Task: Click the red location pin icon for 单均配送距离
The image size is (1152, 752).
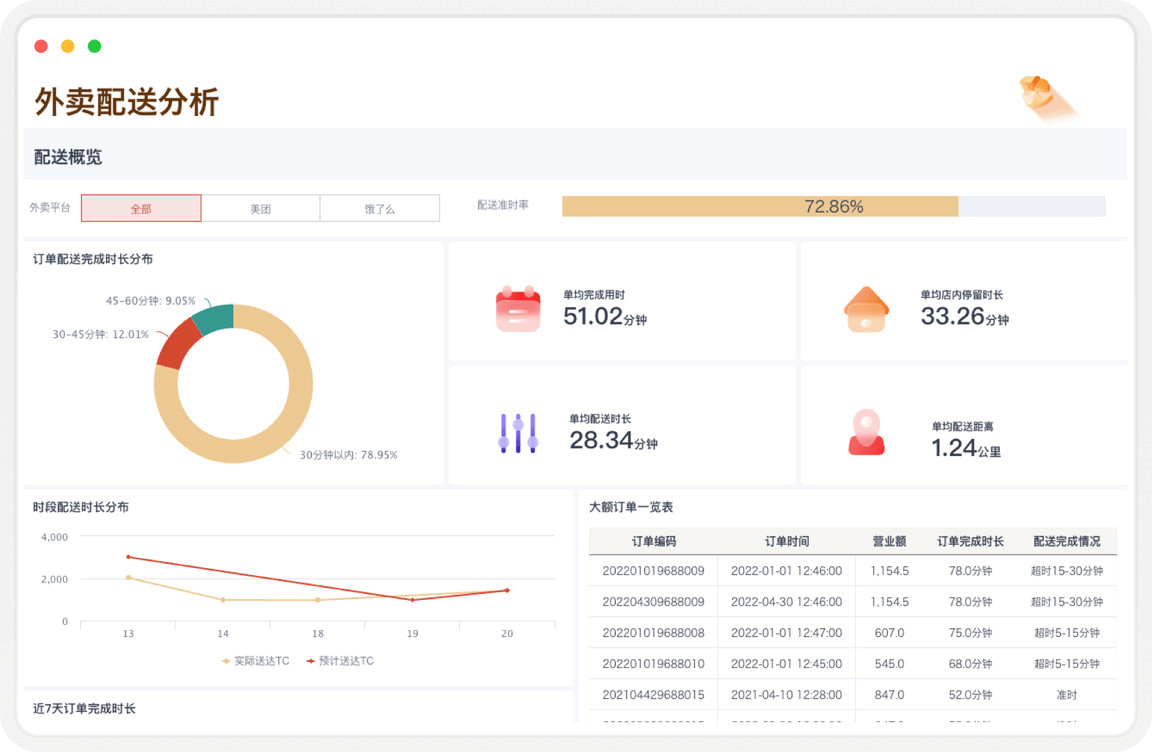Action: (x=866, y=432)
